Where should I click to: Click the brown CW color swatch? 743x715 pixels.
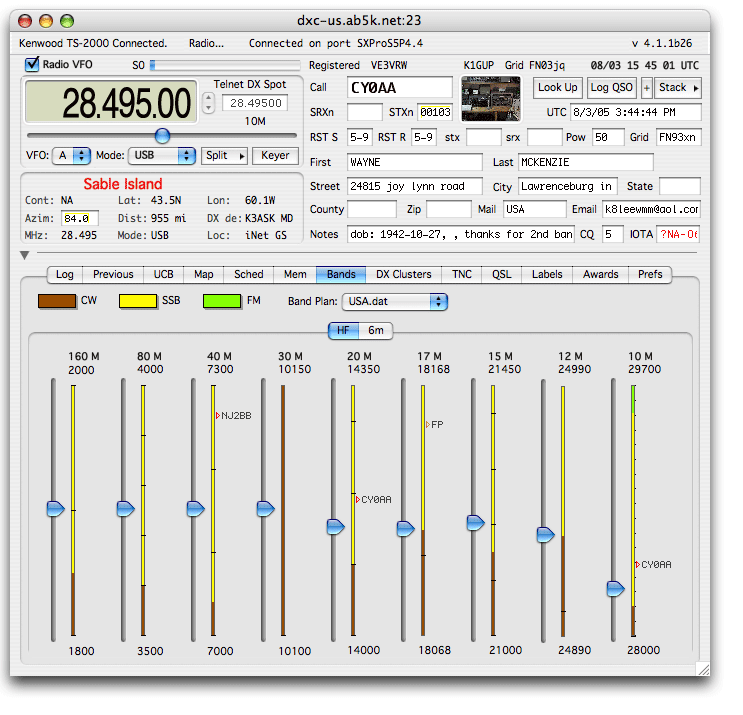56,301
